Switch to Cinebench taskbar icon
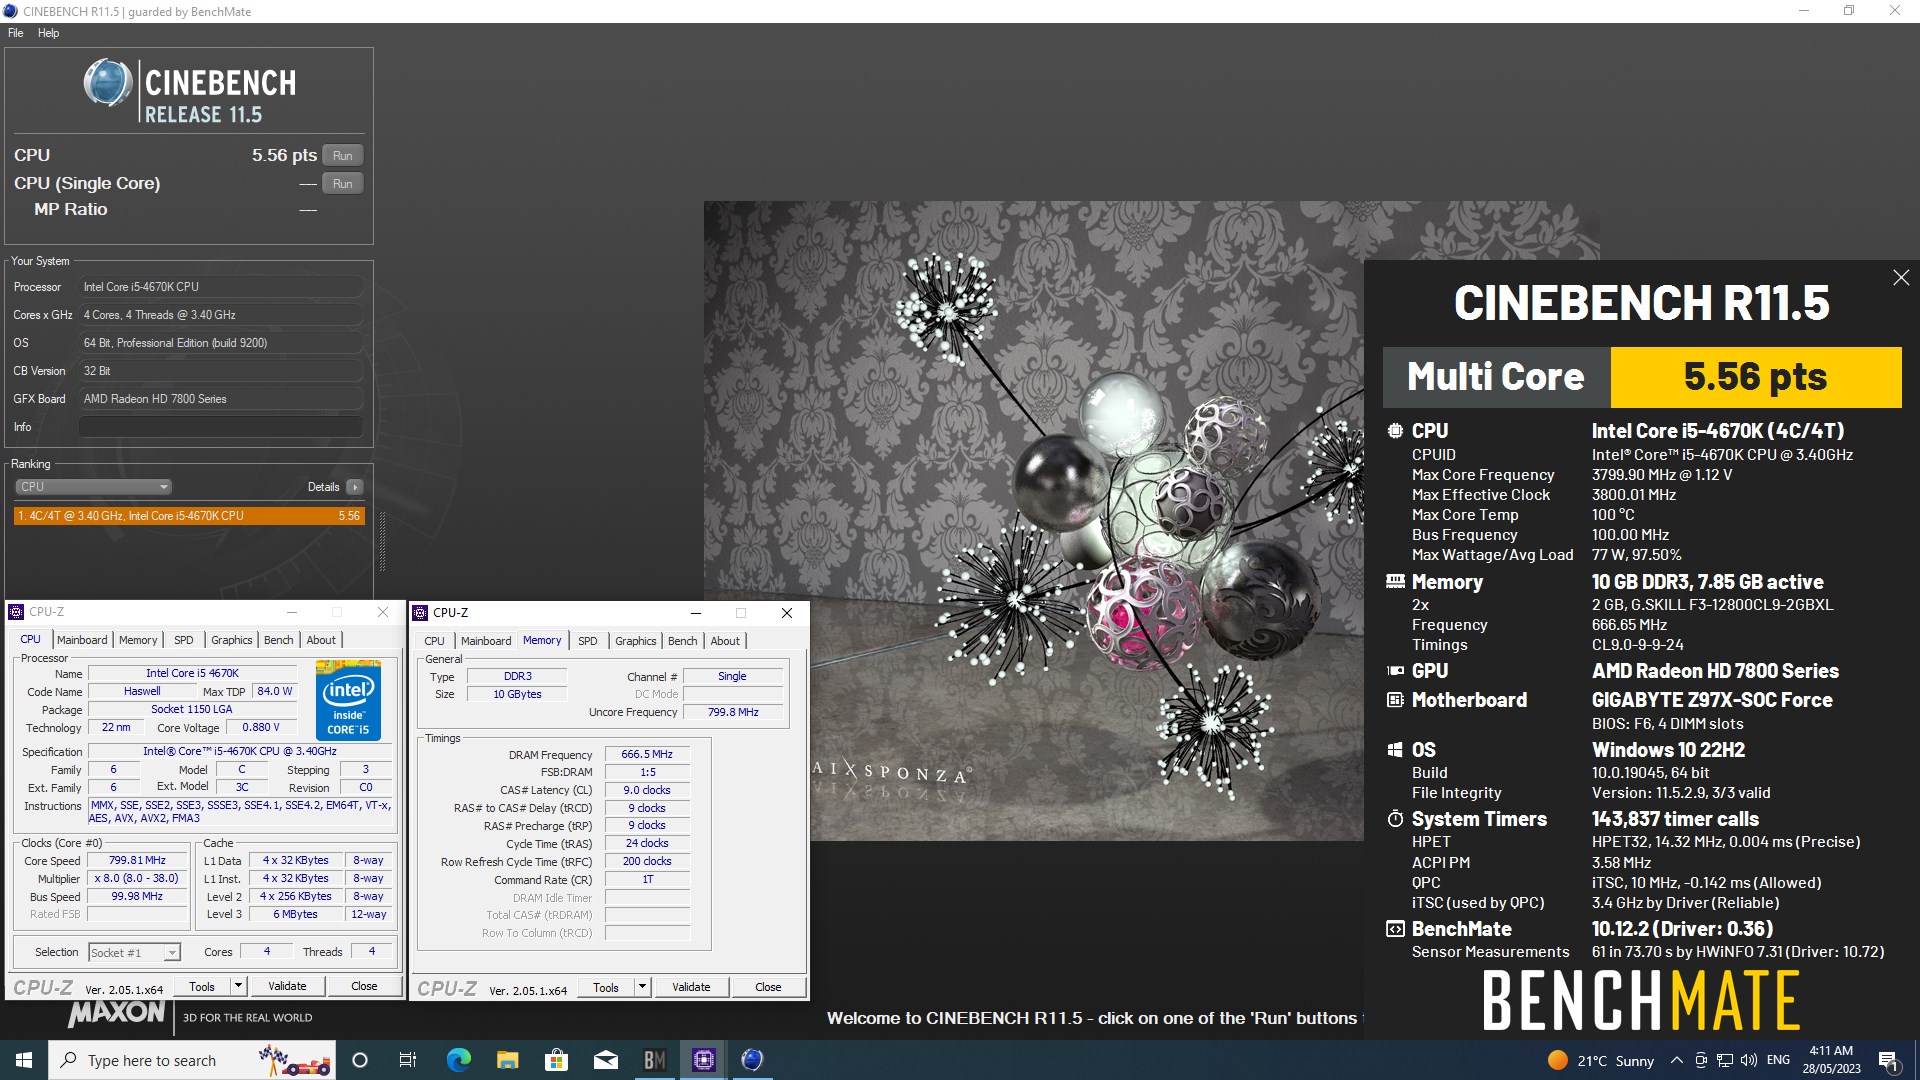This screenshot has height=1080, width=1920. pos(753,1060)
